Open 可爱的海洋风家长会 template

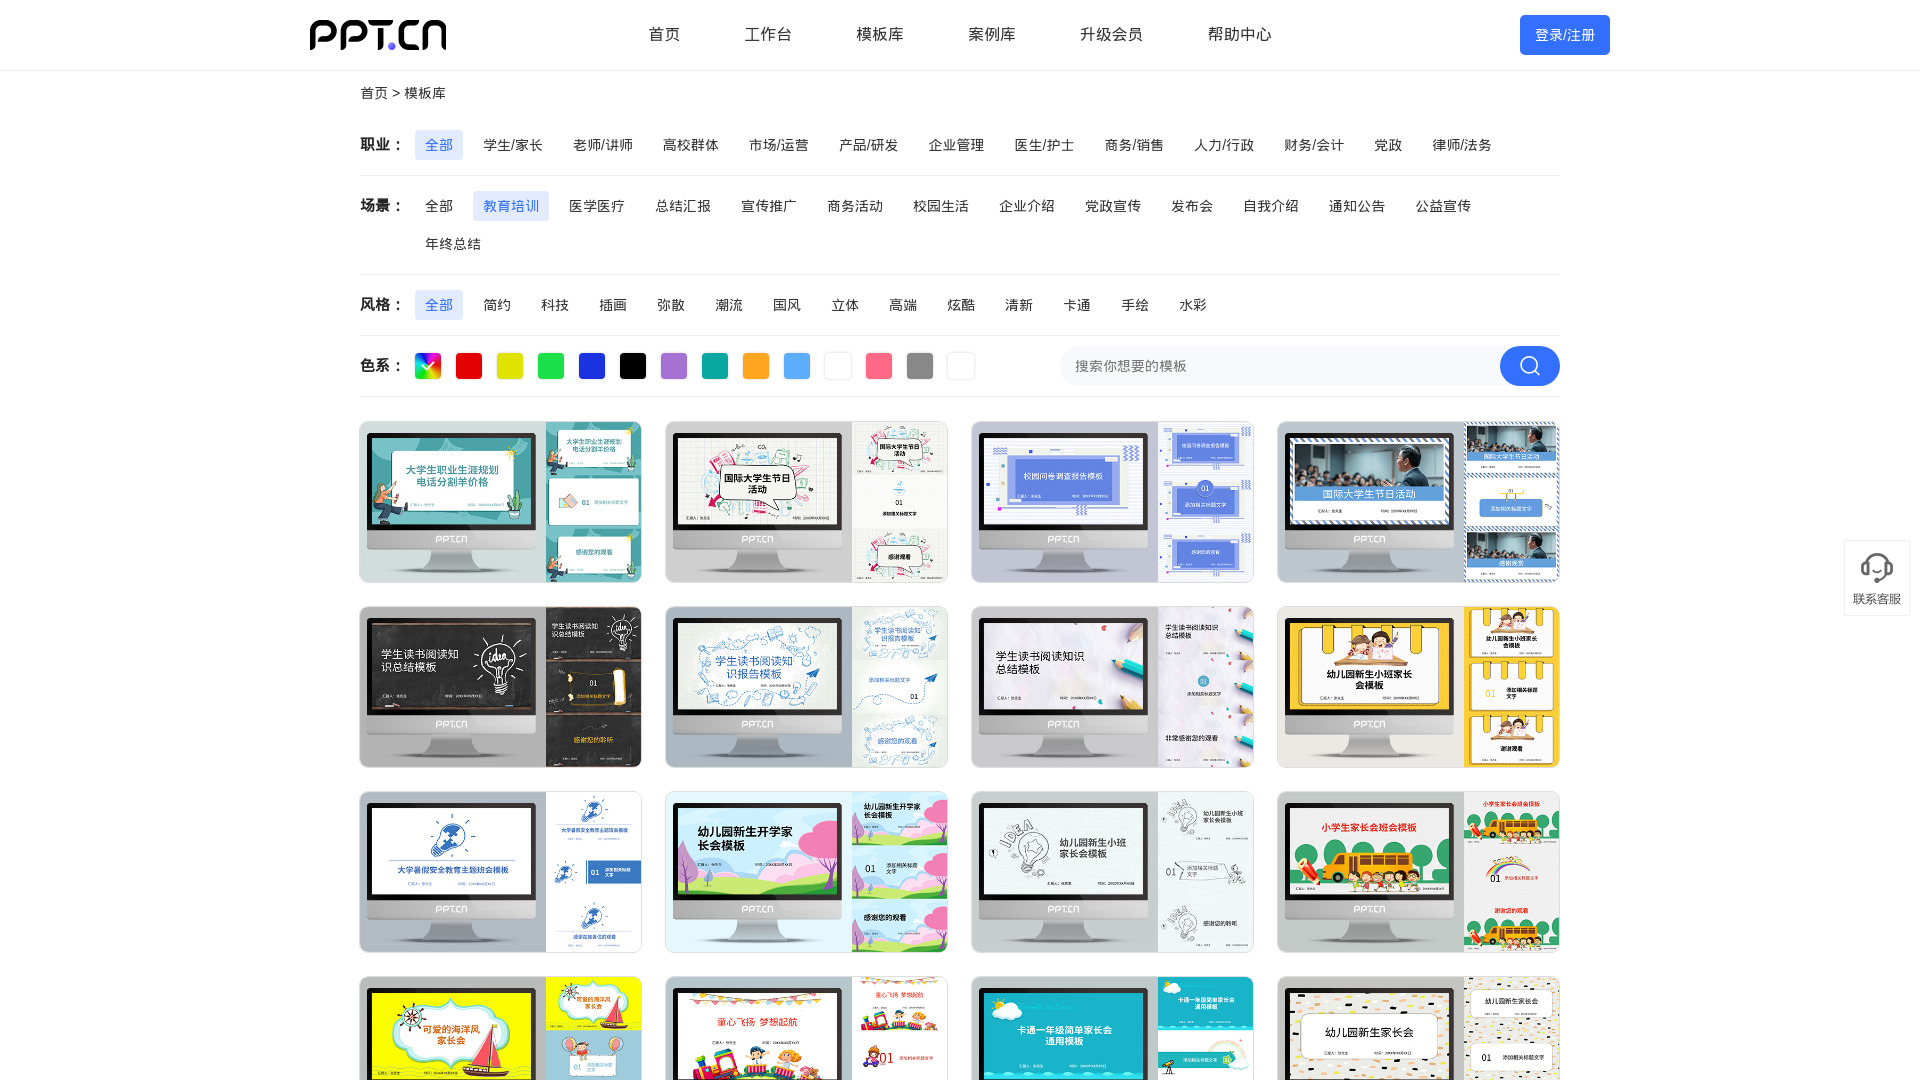click(500, 1028)
